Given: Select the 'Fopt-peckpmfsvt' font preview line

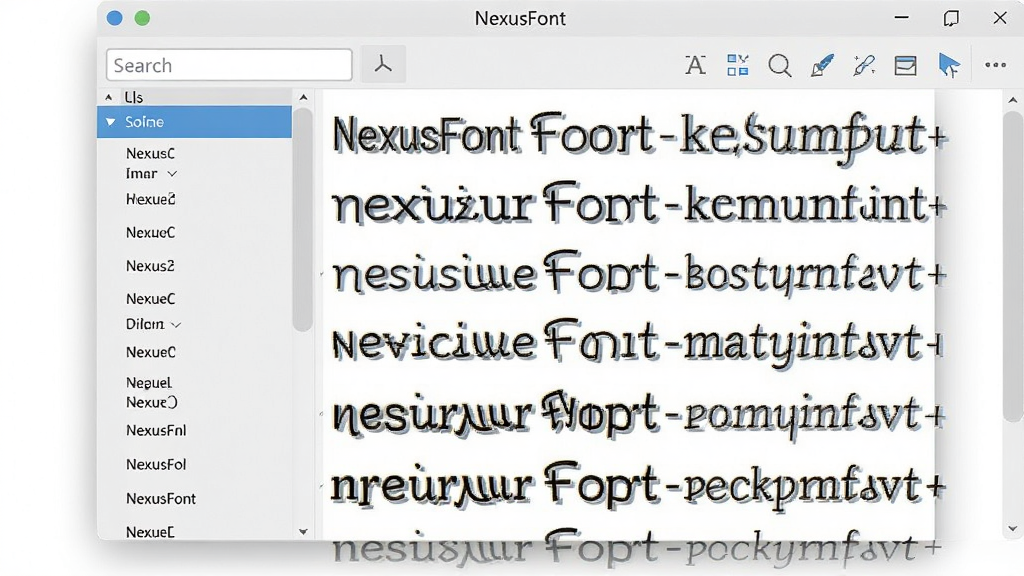Looking at the screenshot, I should [x=638, y=486].
